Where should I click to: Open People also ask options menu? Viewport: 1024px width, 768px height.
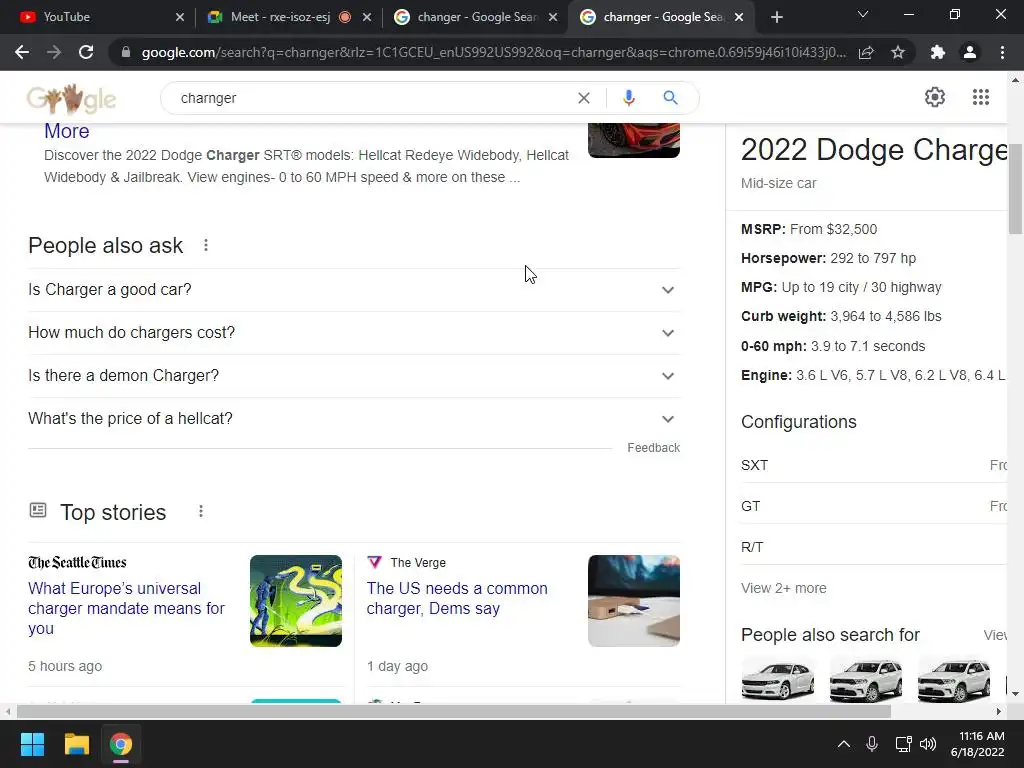(x=206, y=246)
